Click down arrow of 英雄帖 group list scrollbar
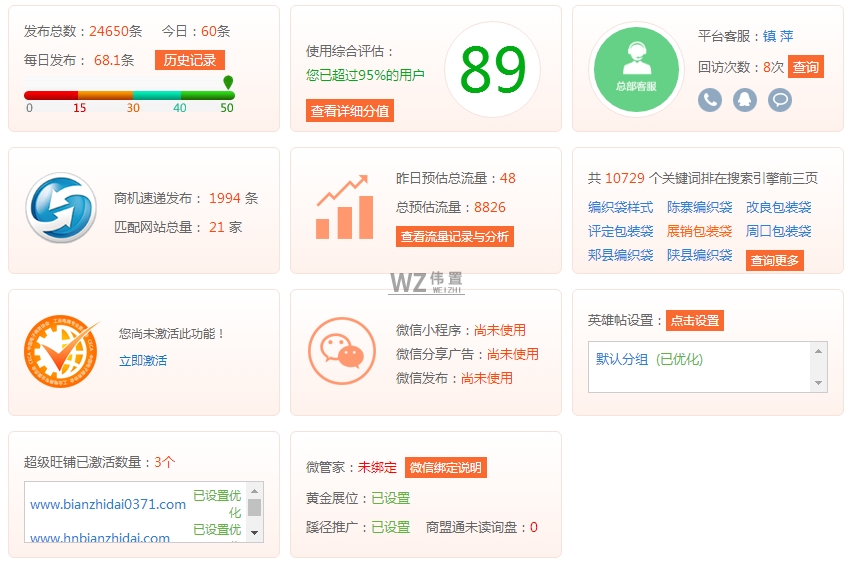This screenshot has height=568, width=852. pos(818,383)
